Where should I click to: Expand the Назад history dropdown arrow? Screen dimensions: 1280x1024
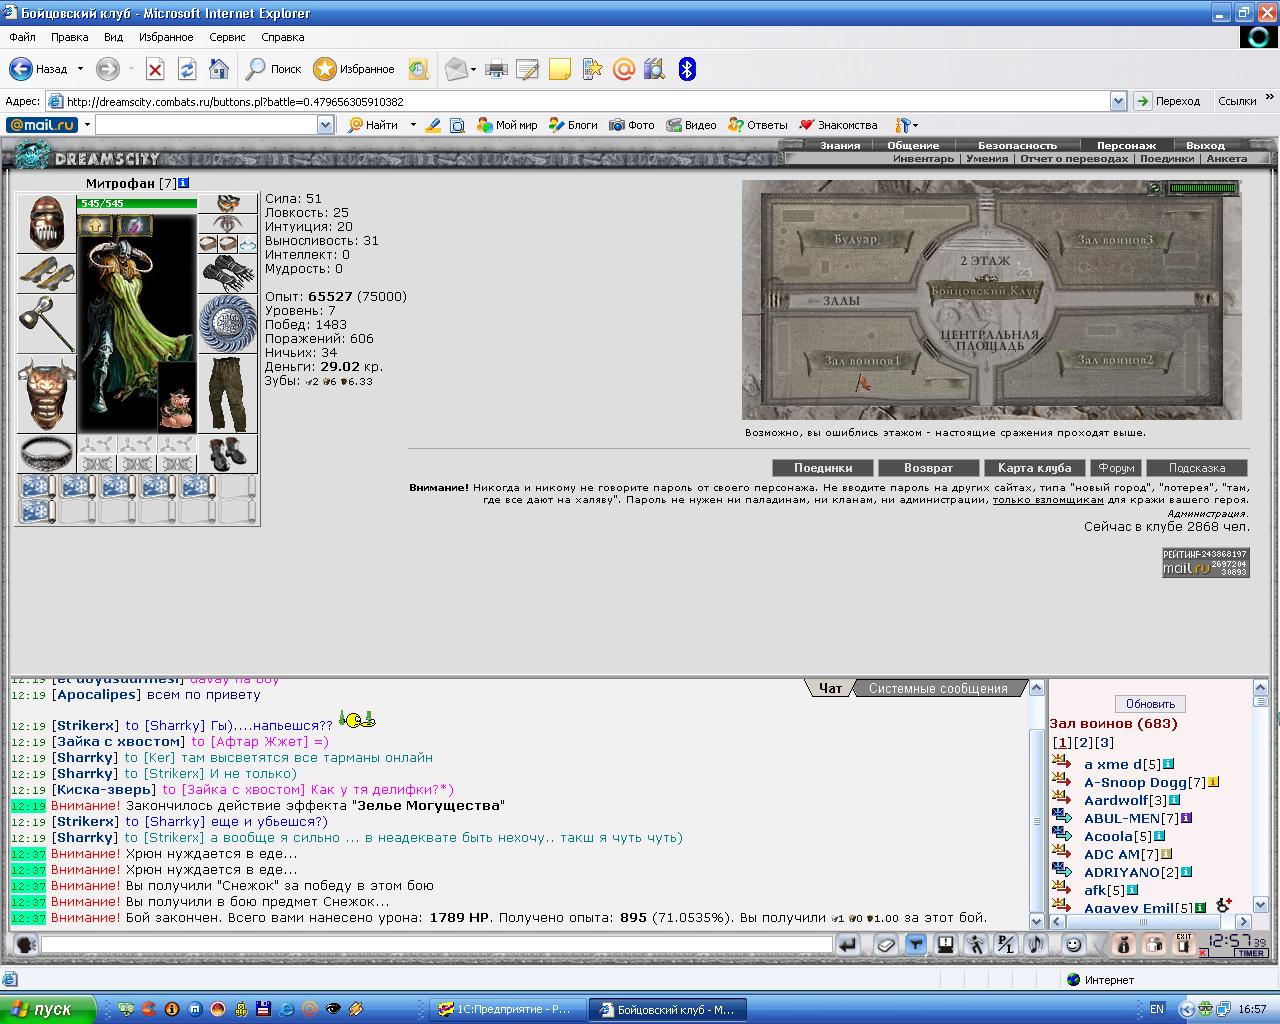click(79, 69)
